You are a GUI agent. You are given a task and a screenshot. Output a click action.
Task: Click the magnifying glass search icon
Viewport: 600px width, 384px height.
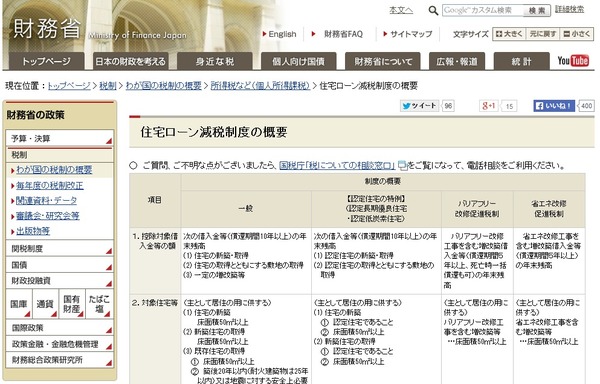point(433,10)
